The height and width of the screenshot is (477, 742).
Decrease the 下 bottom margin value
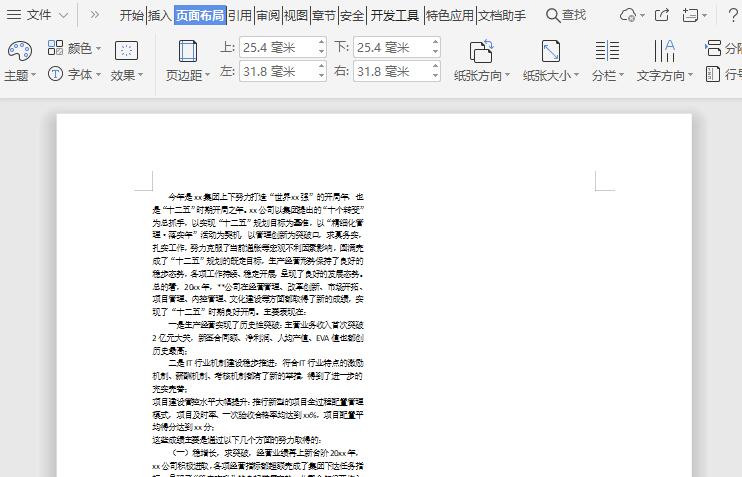436,52
